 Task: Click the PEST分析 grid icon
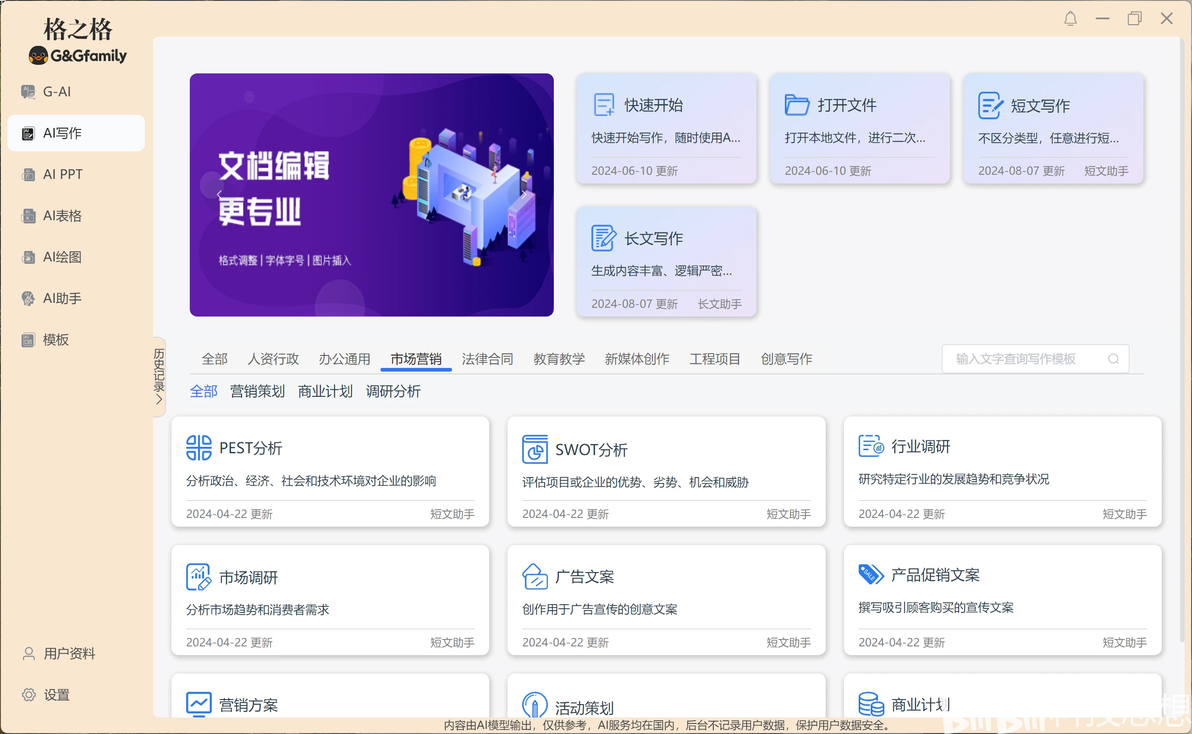198,448
